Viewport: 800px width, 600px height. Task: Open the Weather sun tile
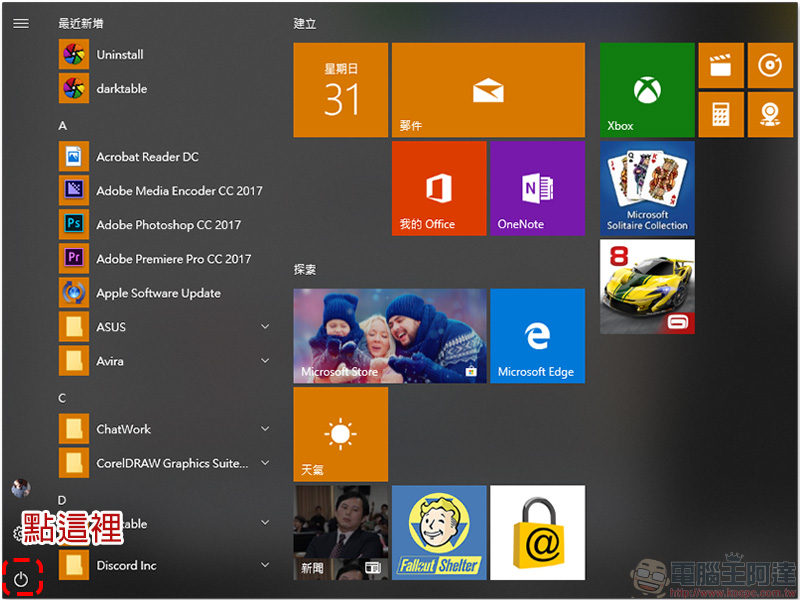pos(341,434)
